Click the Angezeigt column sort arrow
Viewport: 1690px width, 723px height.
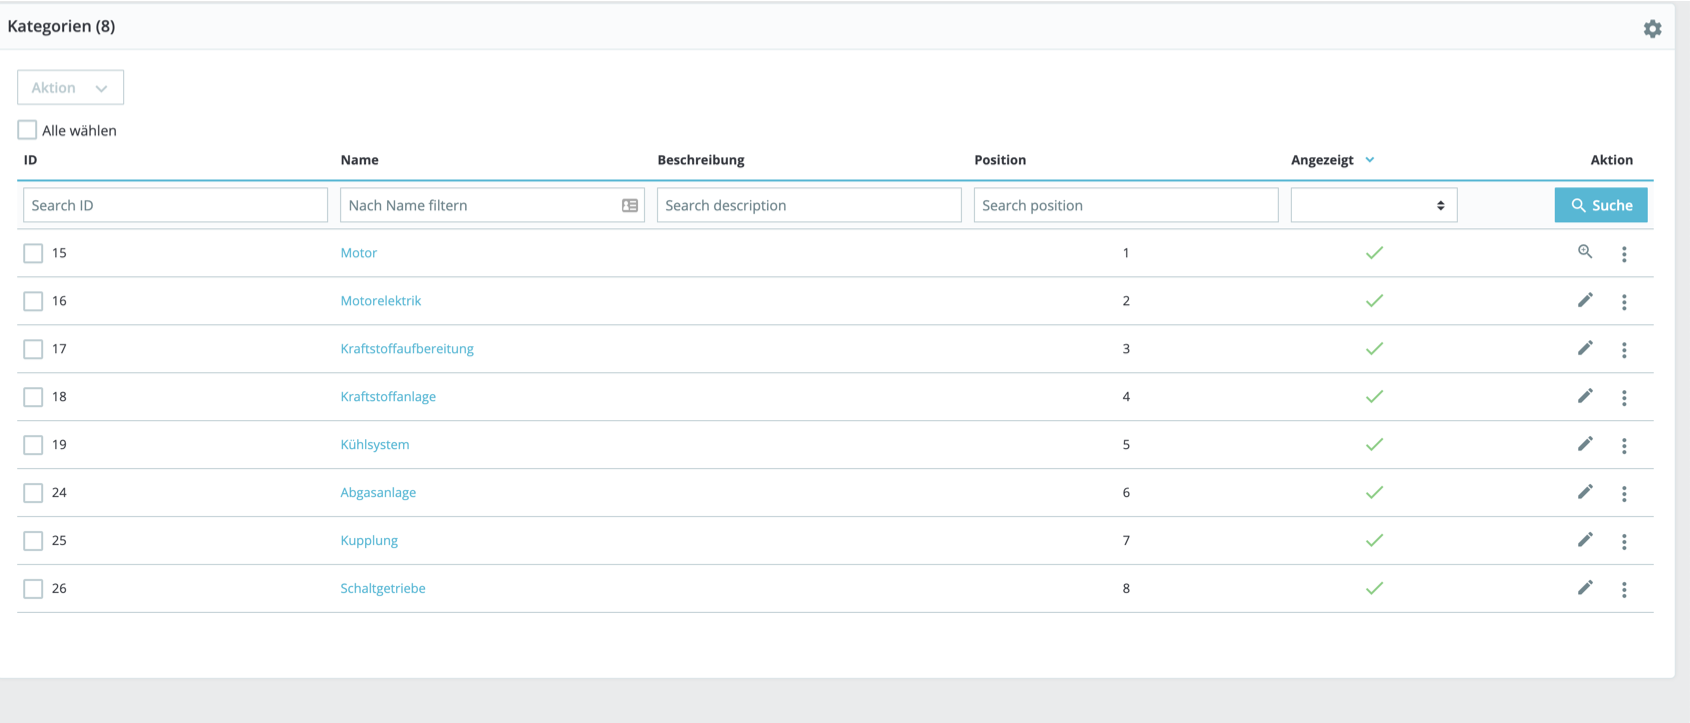click(1370, 160)
